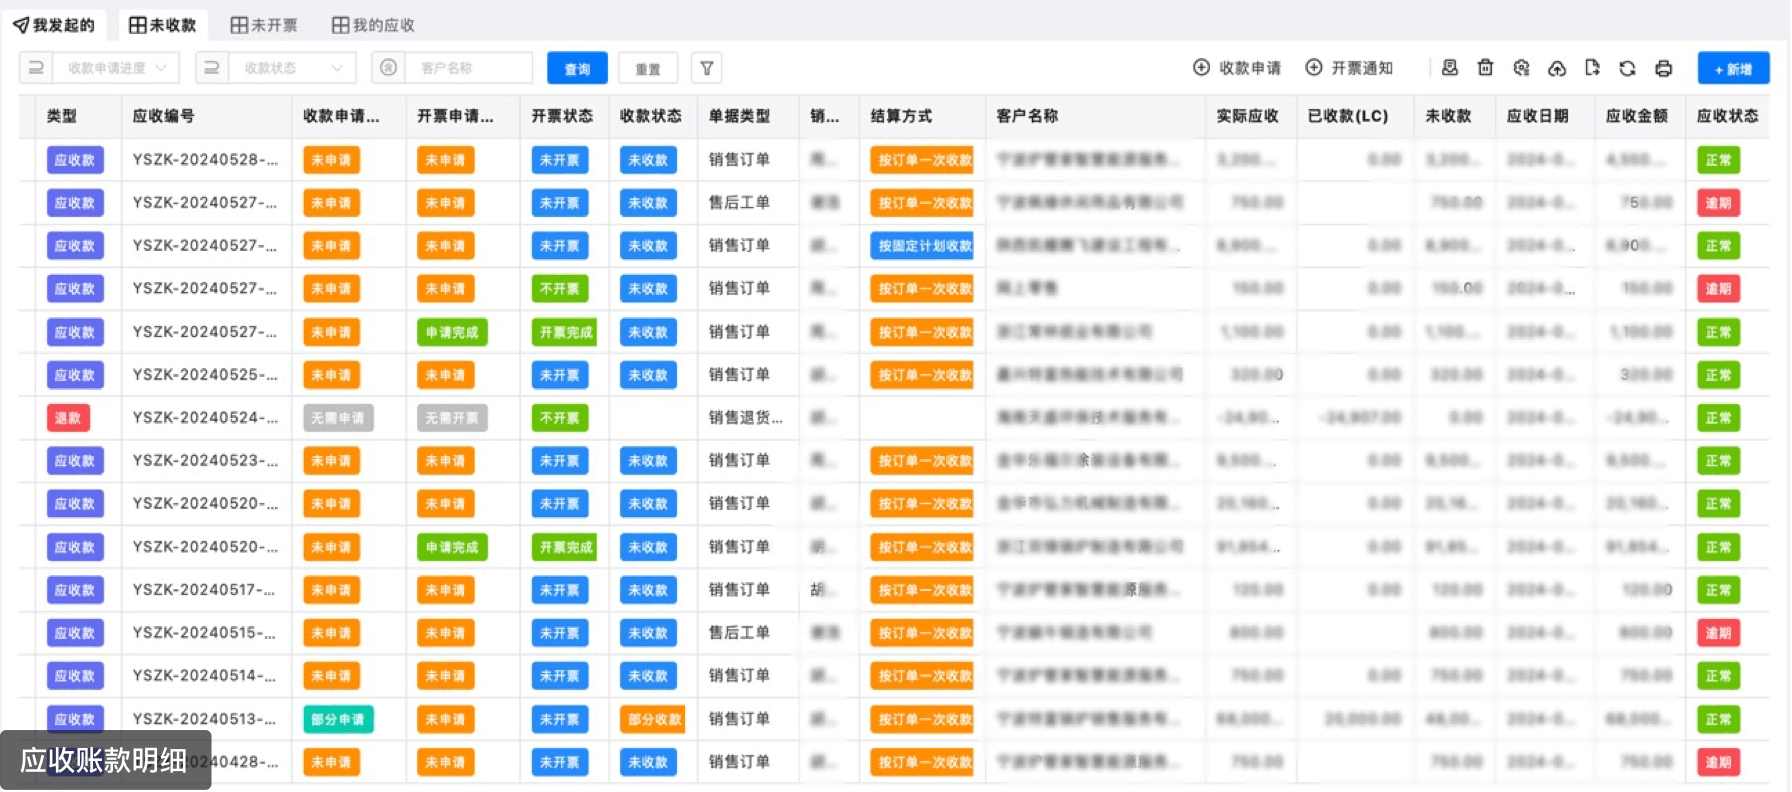
Task: Click the printer icon
Action: click(x=1663, y=68)
